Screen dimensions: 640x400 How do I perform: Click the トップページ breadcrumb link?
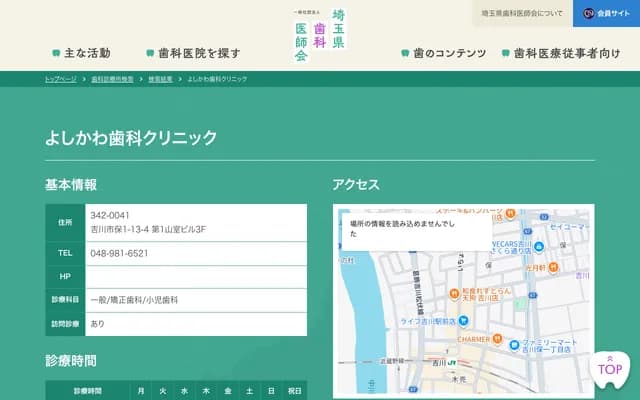click(x=60, y=78)
